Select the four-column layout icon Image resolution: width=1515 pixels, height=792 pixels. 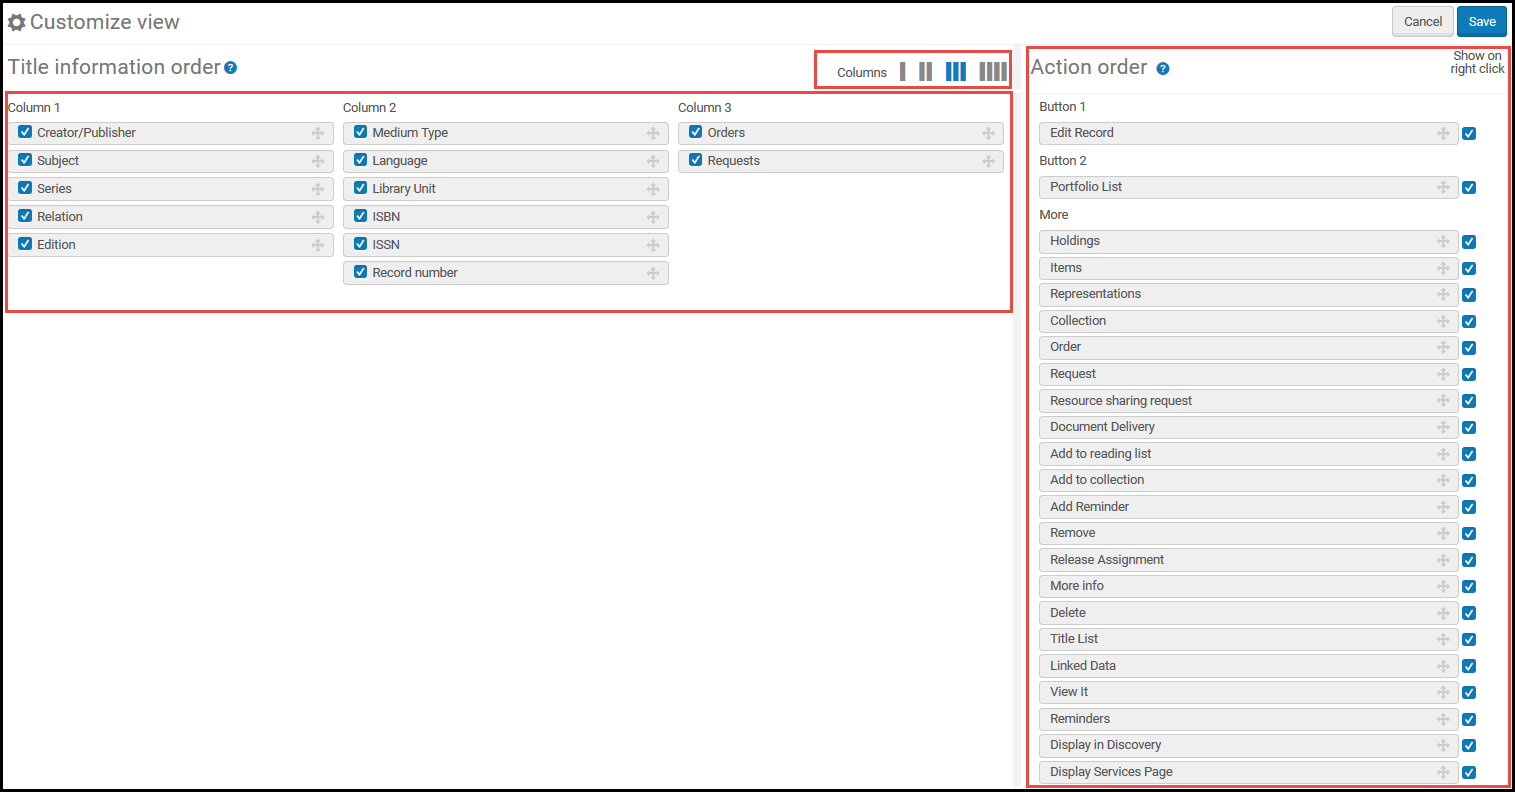click(x=993, y=72)
